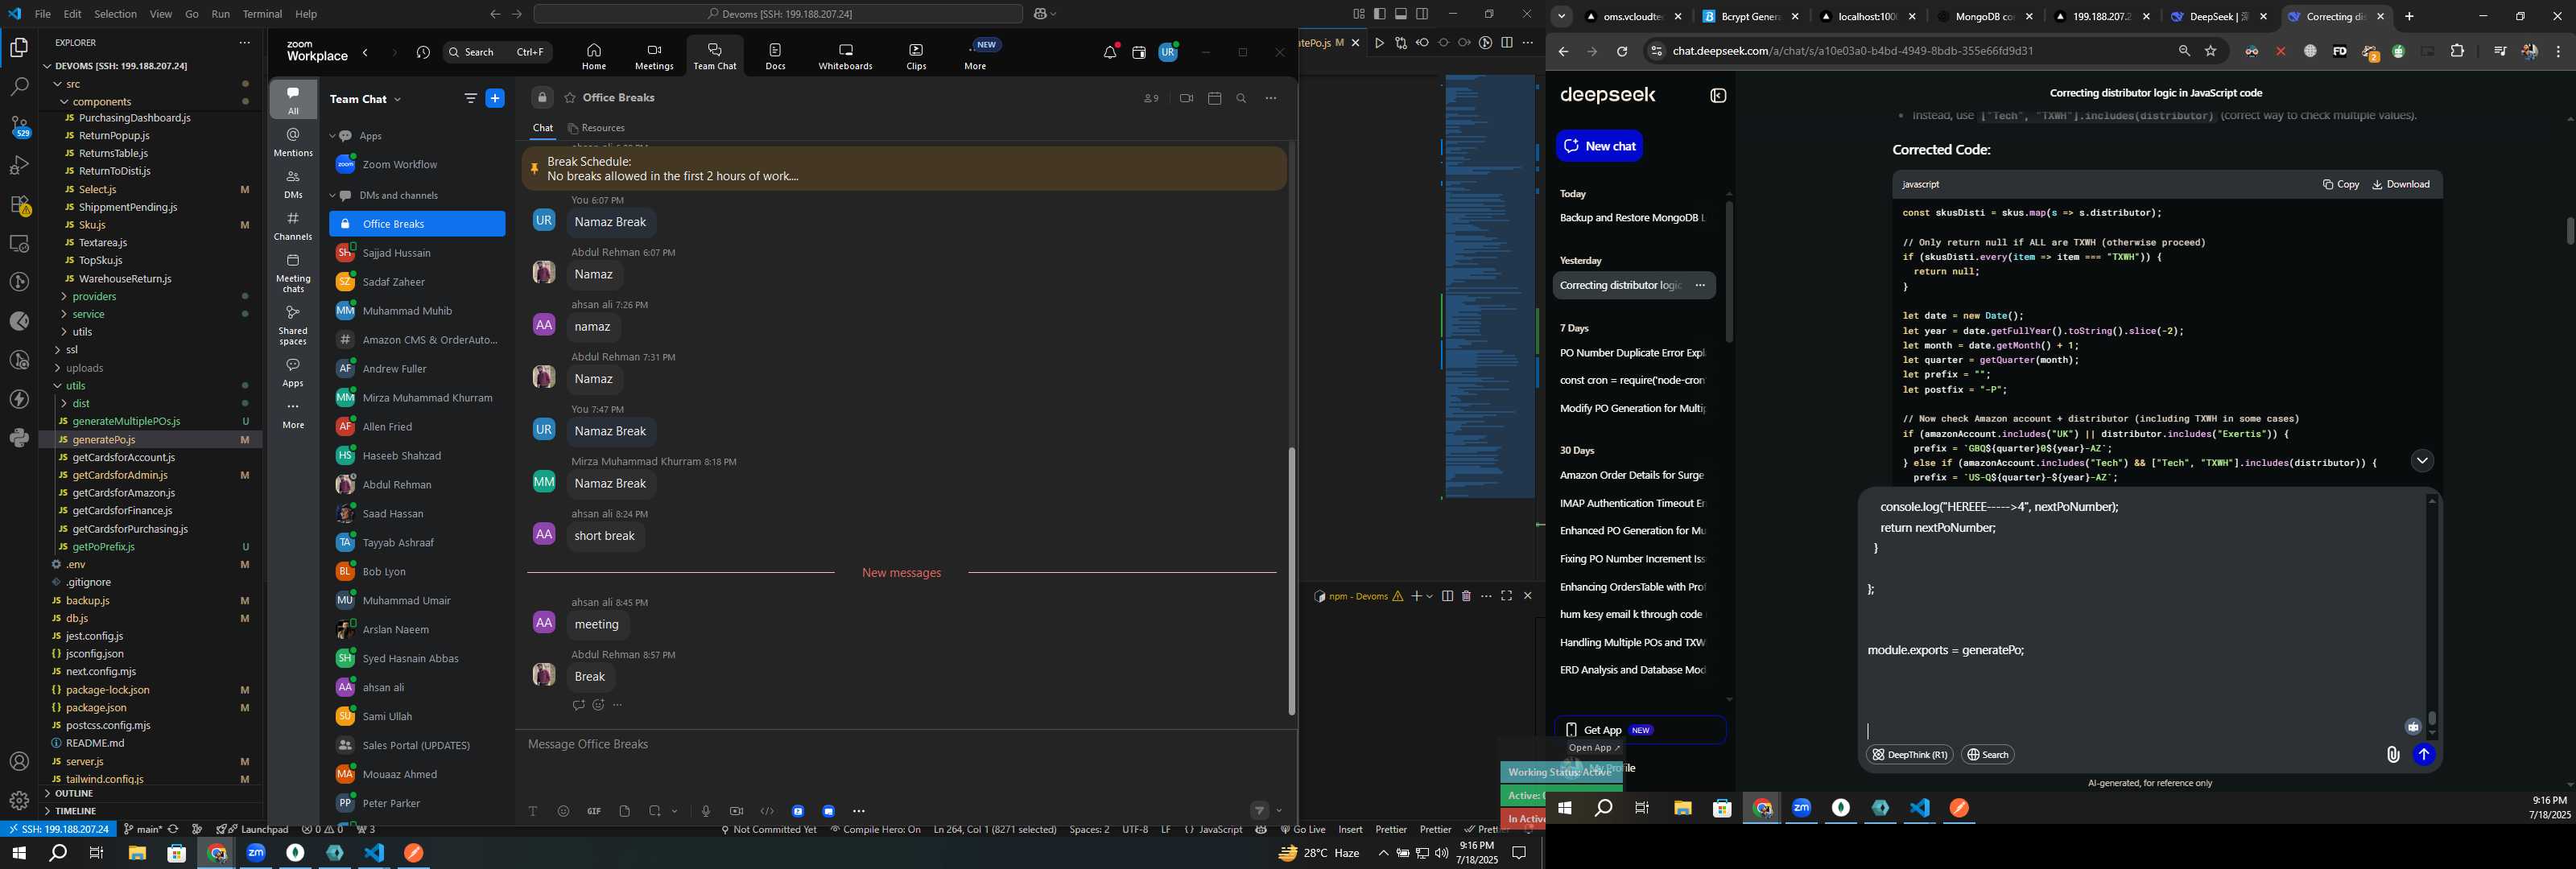Open Zoom Meetings tab icon
Viewport: 2576px width, 869px height.
(654, 57)
